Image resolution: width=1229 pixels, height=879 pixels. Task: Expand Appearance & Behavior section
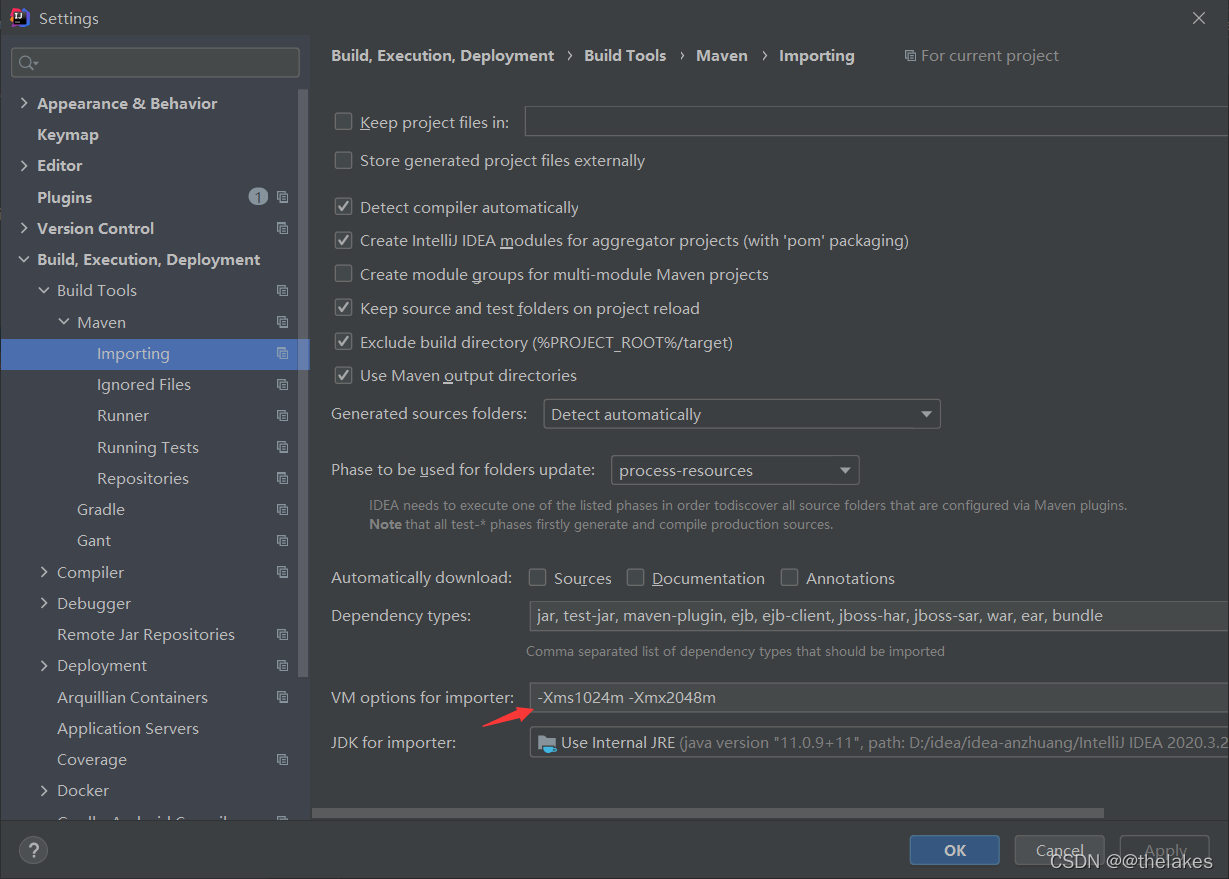click(x=24, y=103)
